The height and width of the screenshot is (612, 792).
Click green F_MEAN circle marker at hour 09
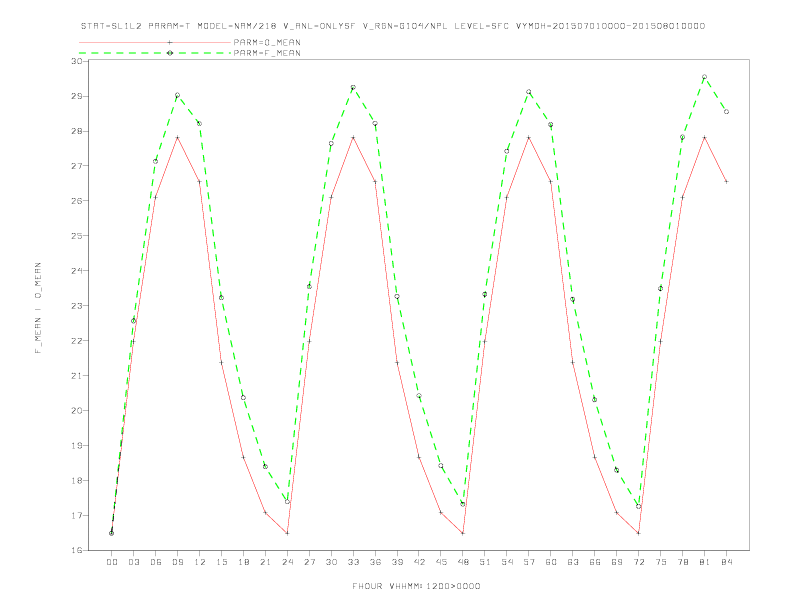pos(177,95)
